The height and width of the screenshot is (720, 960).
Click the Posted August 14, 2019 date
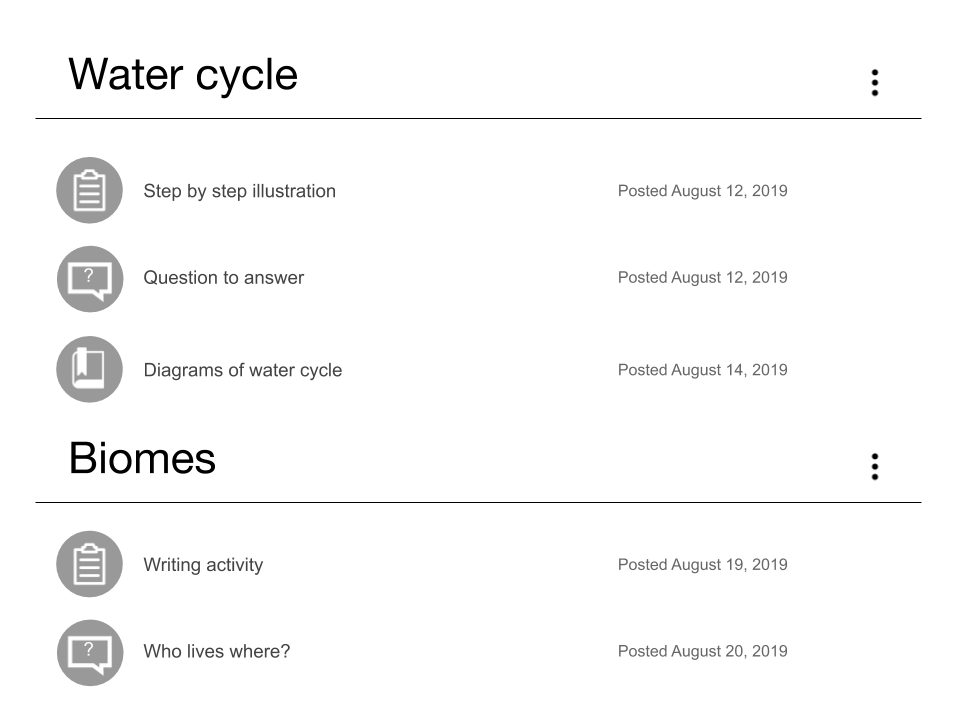pyautogui.click(x=702, y=370)
